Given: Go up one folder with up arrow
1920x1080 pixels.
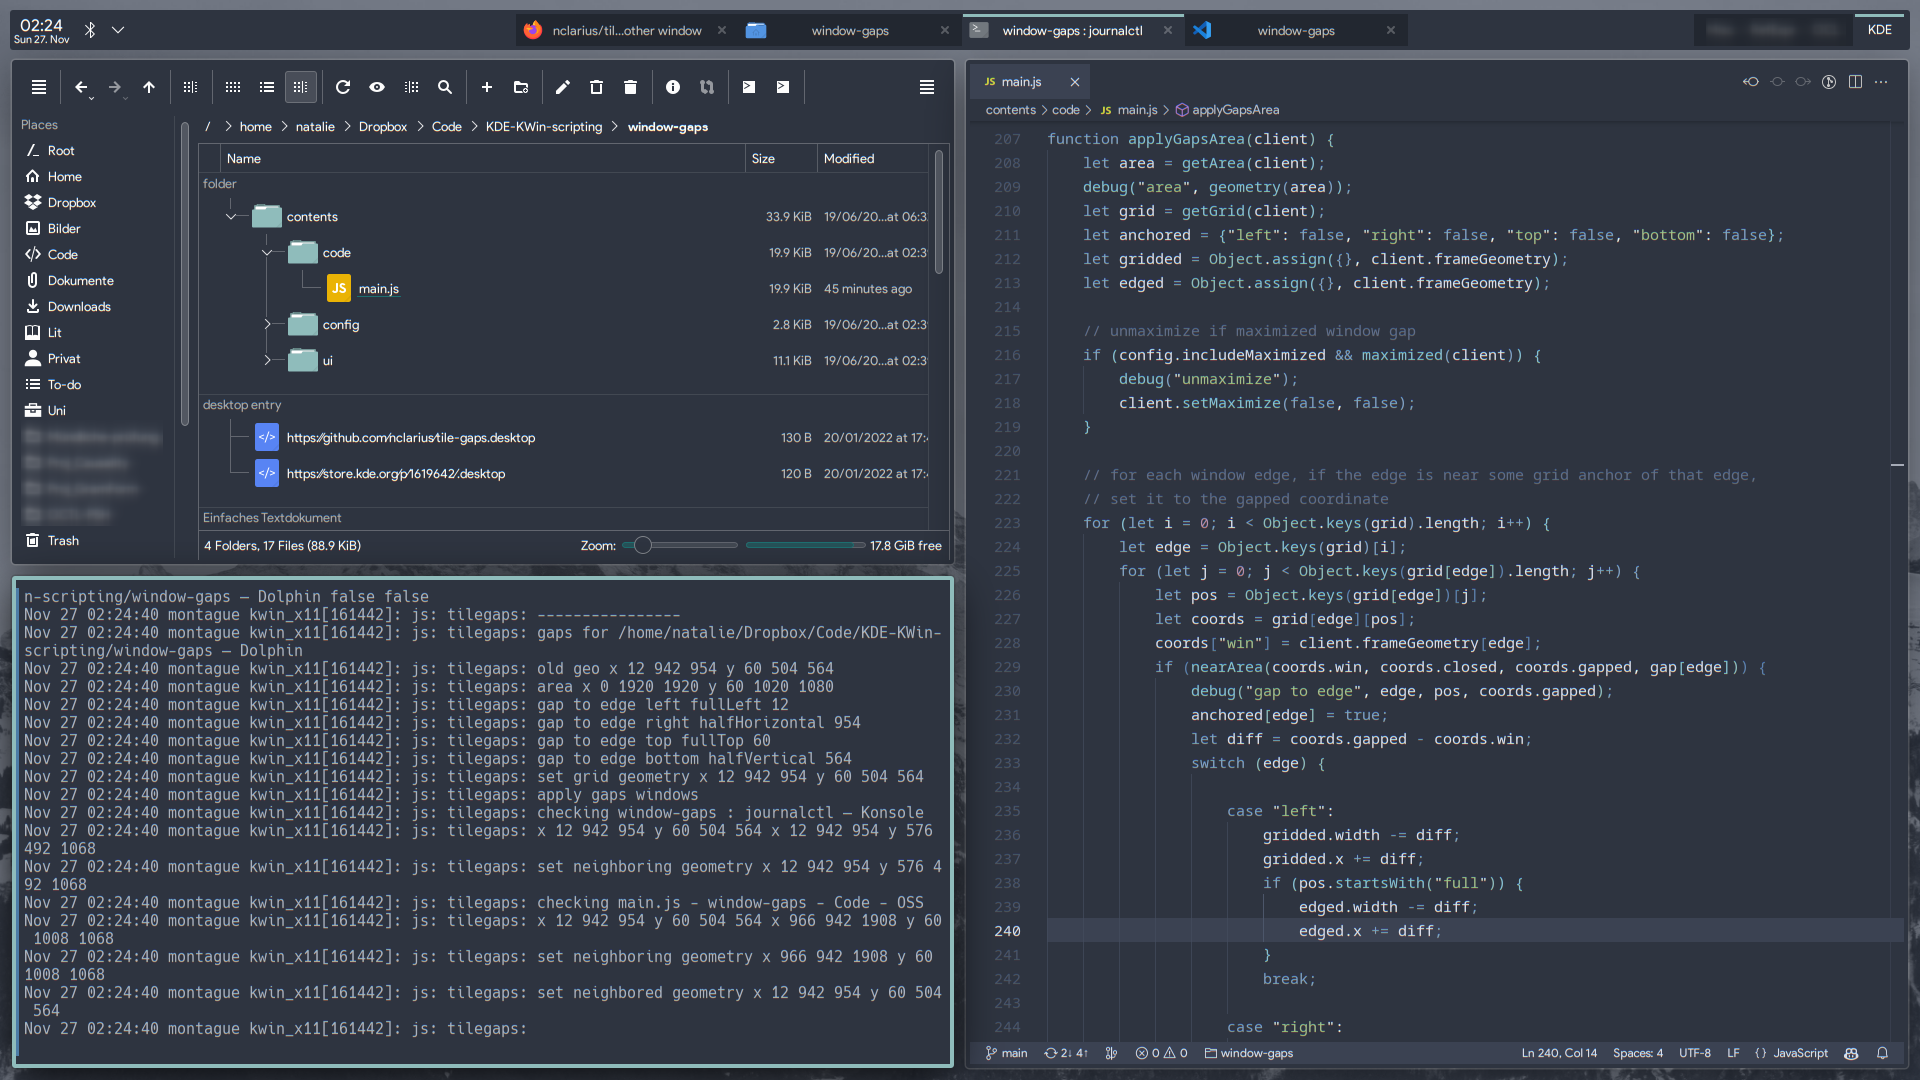Looking at the screenshot, I should tap(149, 88).
